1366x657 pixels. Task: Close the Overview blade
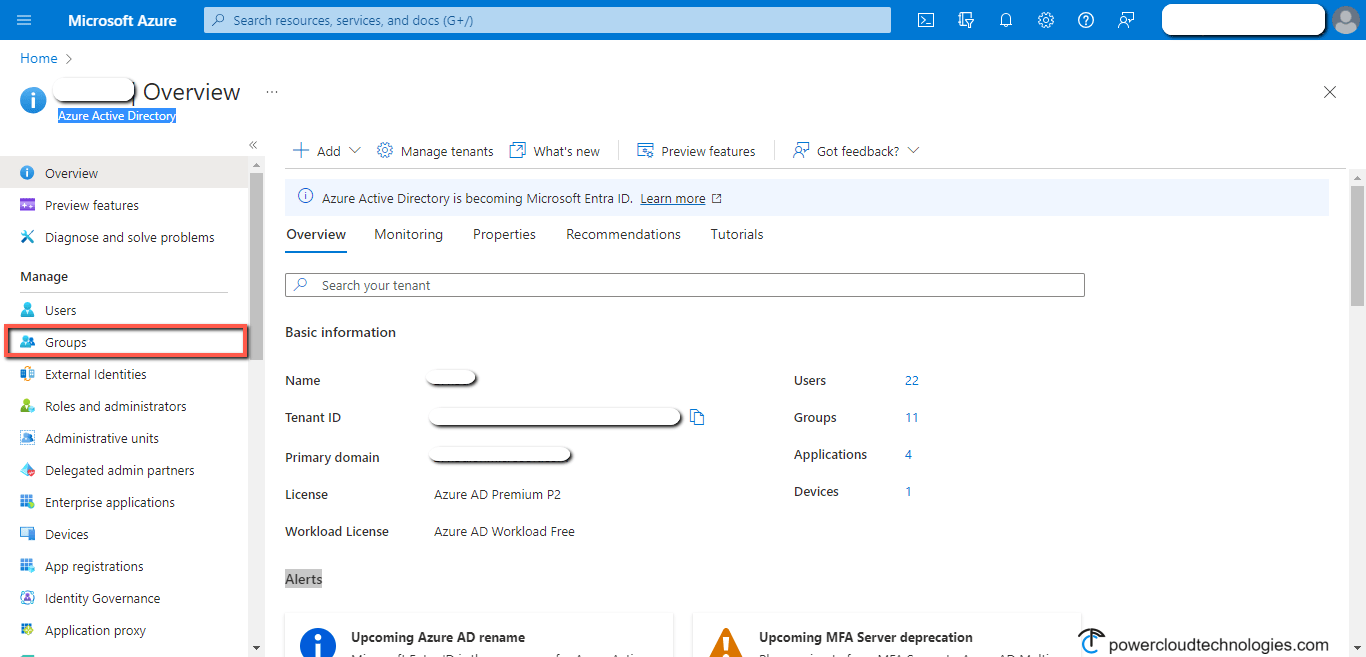coord(1330,92)
